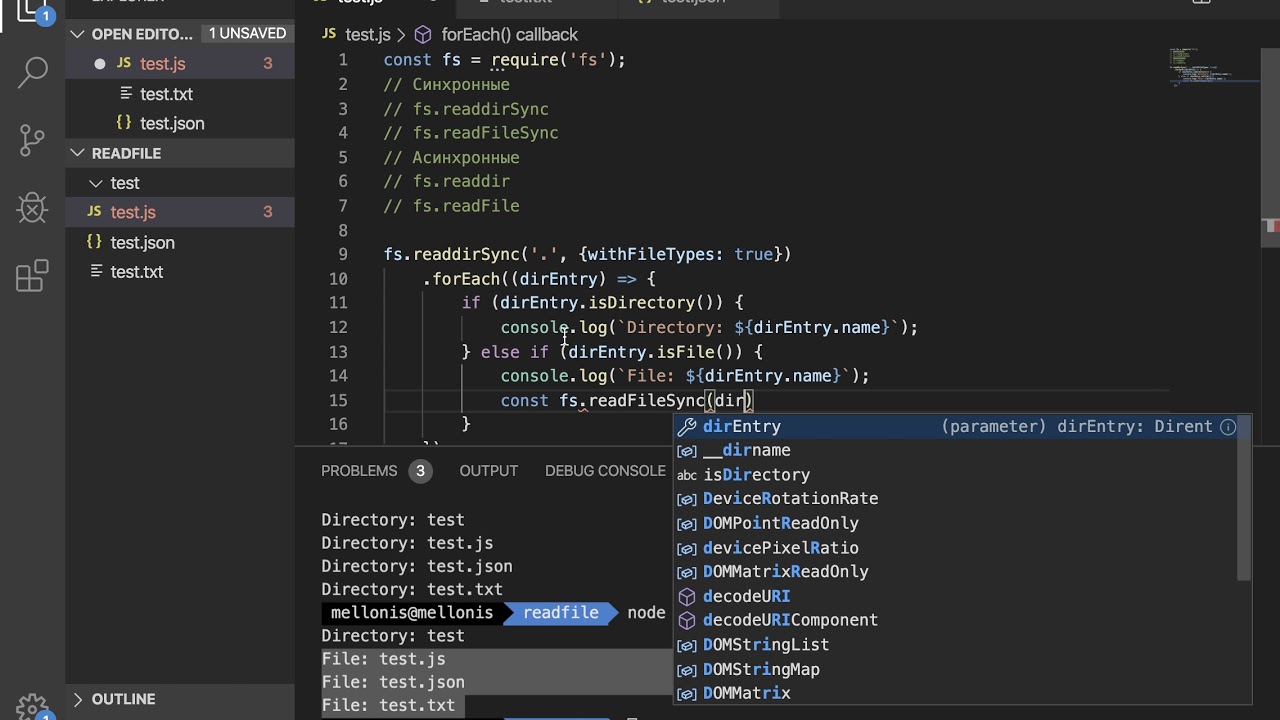
Task: Open the Explorer files icon
Action: (33, 12)
